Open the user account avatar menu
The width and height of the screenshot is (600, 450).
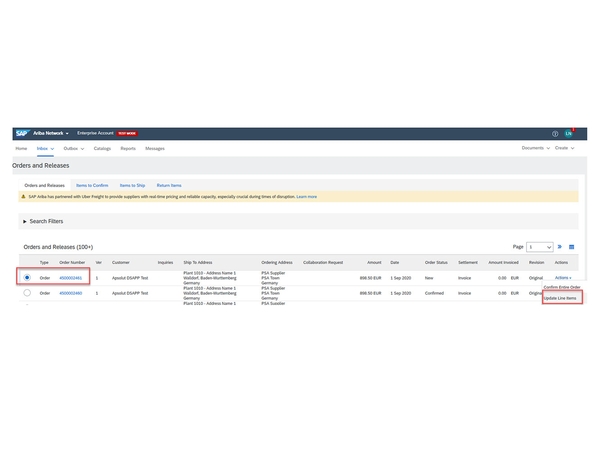point(569,133)
